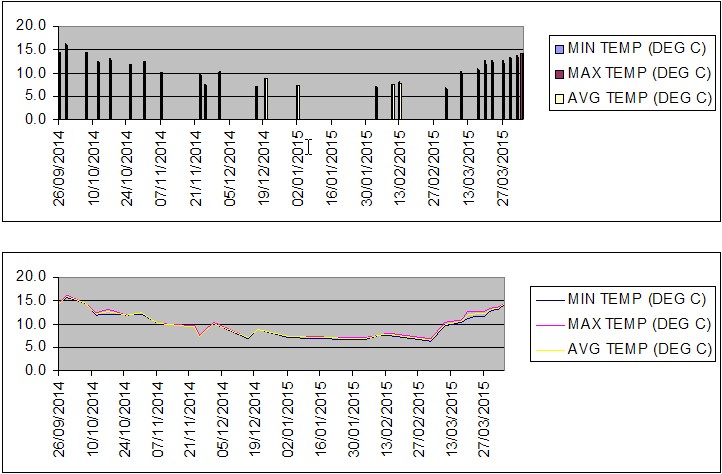The image size is (722, 474).
Task: Click 26/09/2014 axis label in line chart
Action: [60, 419]
